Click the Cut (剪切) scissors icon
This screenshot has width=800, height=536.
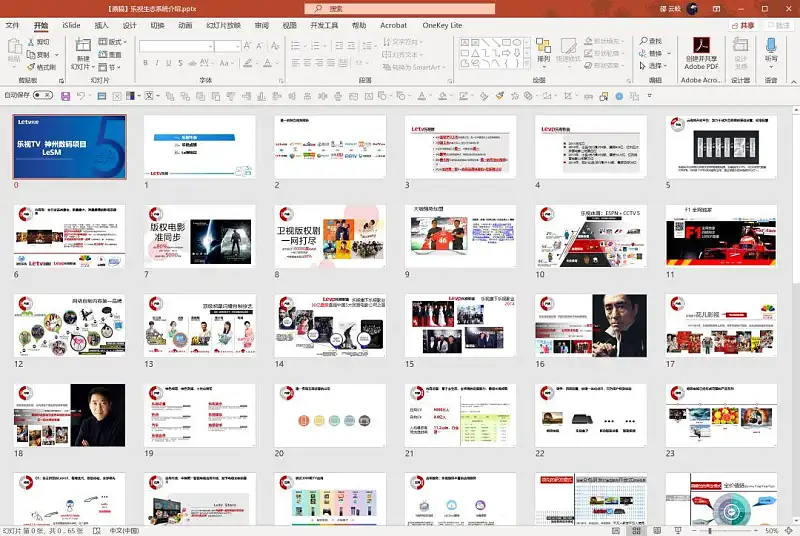(31, 42)
